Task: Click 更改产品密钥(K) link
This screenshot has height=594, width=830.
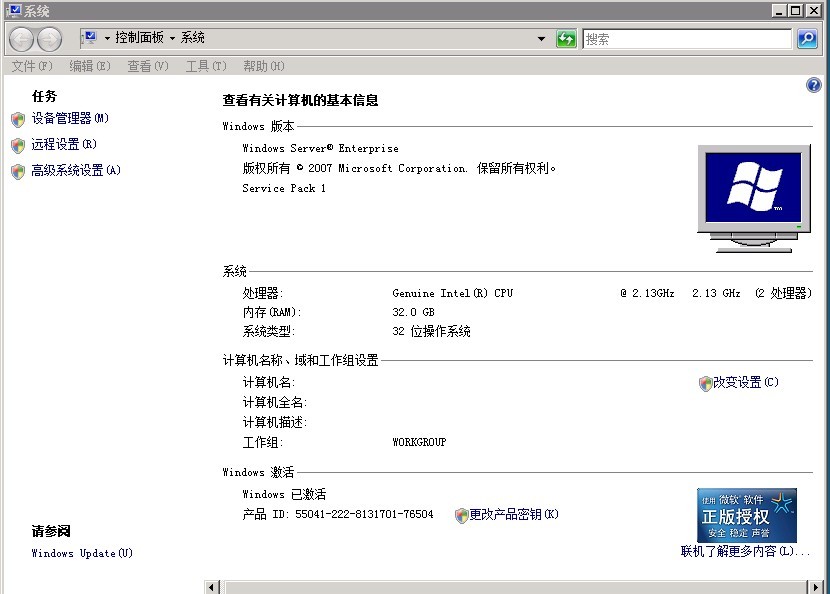Action: [514, 514]
